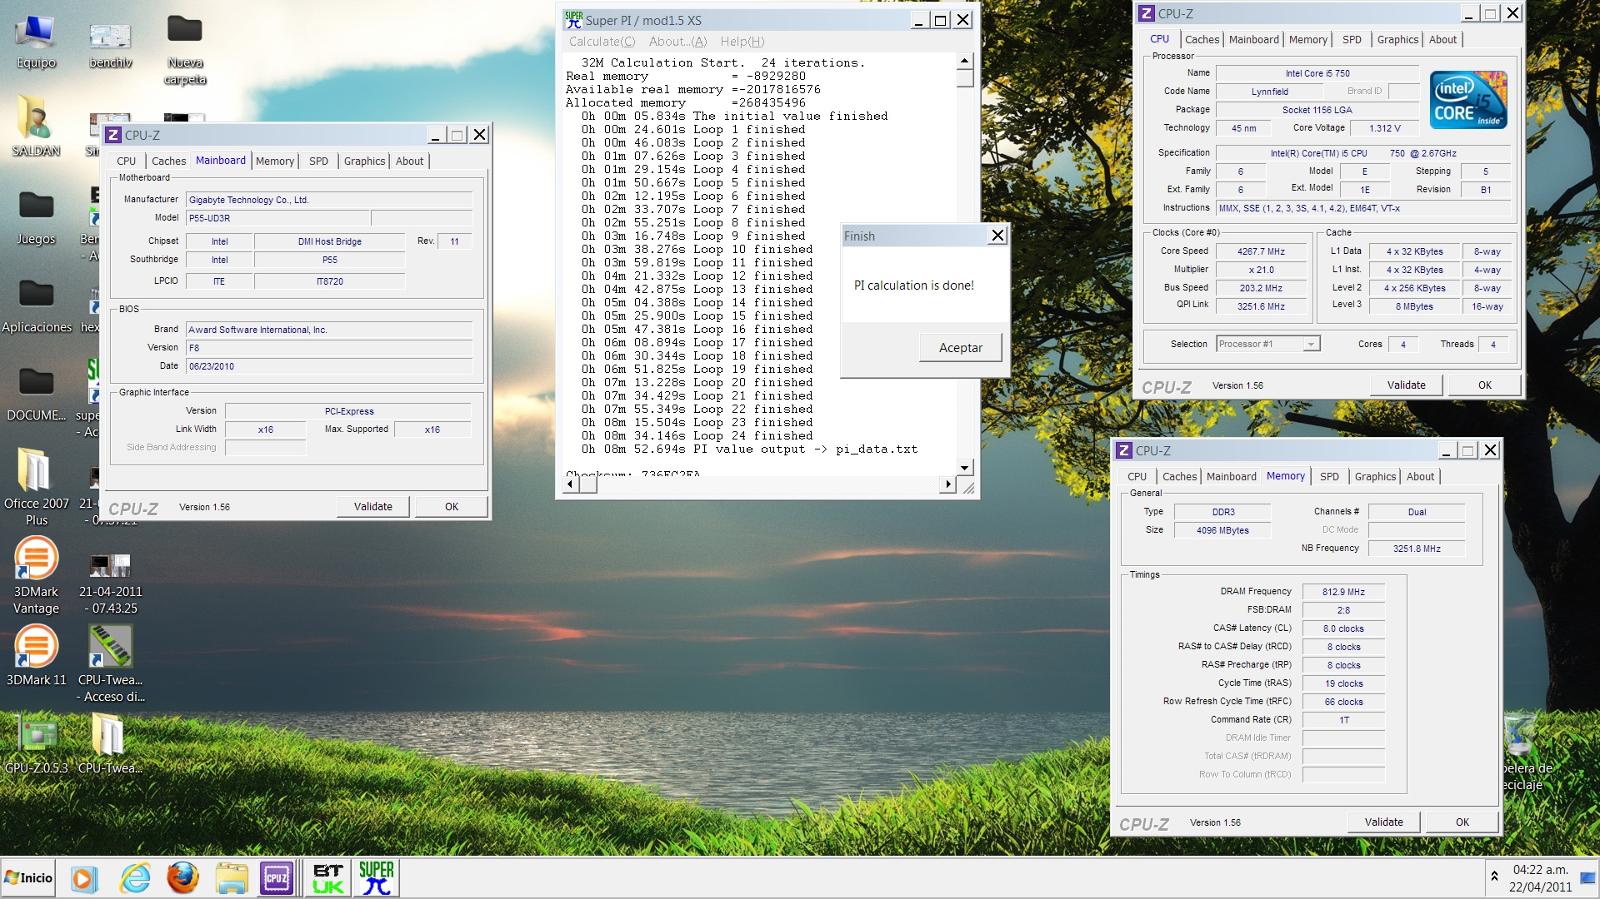Click the P55-UD3R model field
The image size is (1600, 899).
click(x=278, y=218)
